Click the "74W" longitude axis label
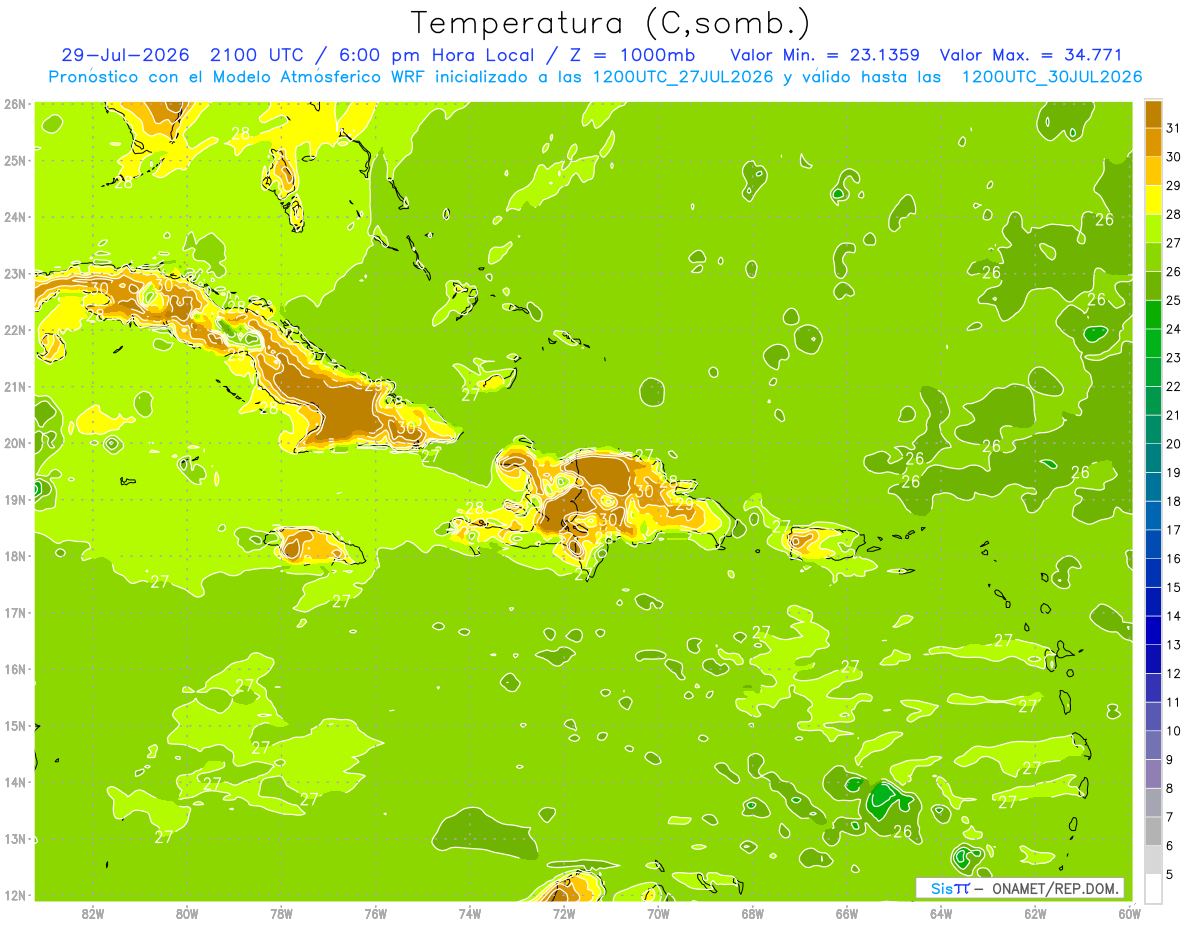The image size is (1200, 927). [469, 913]
